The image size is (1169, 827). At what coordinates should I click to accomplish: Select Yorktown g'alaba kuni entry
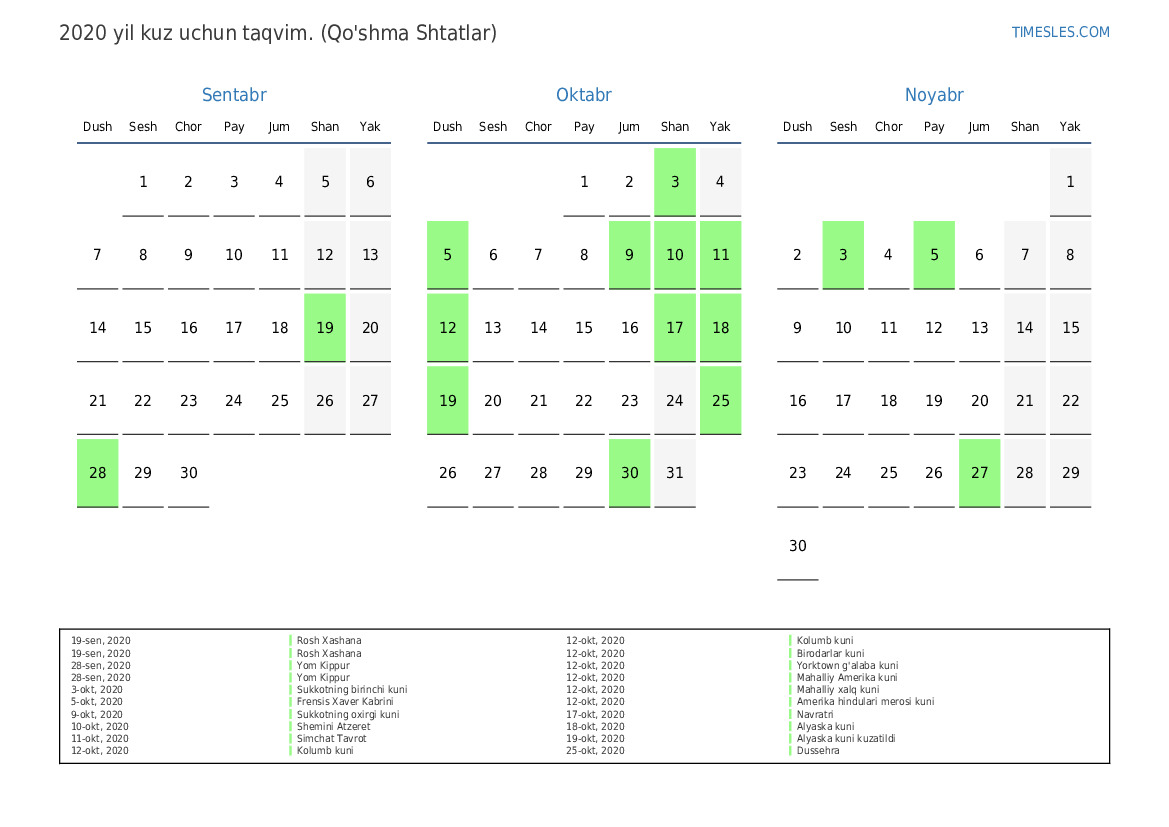[x=847, y=666]
